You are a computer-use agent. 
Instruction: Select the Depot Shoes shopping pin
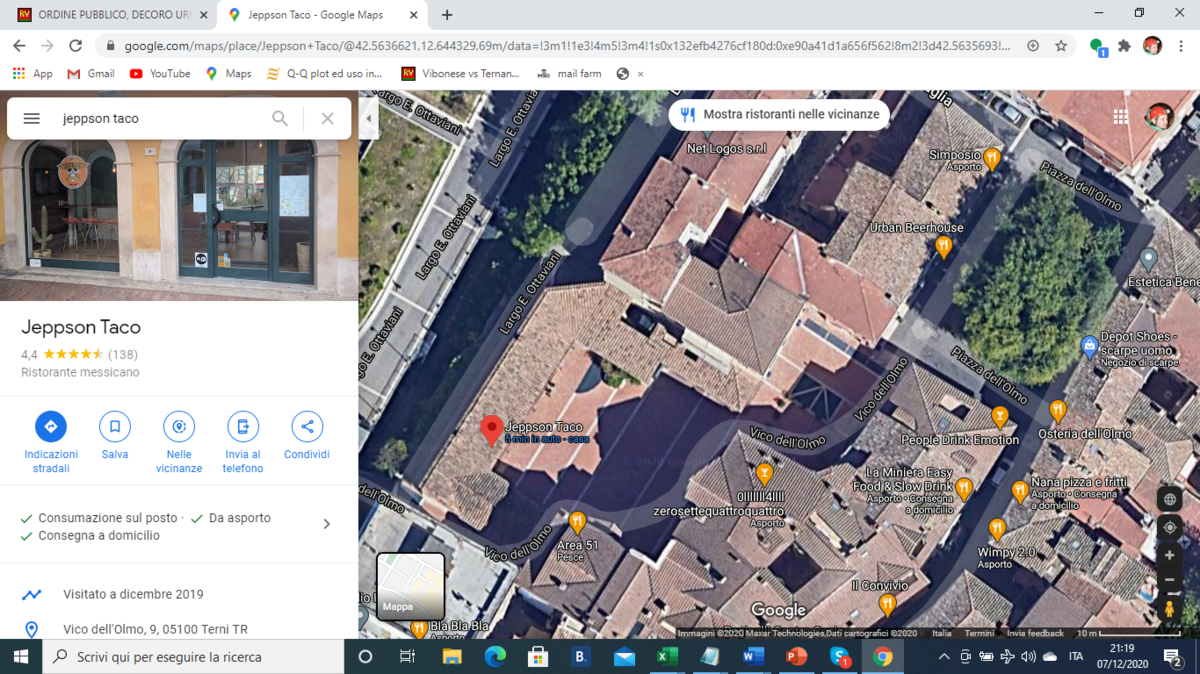[x=1090, y=347]
